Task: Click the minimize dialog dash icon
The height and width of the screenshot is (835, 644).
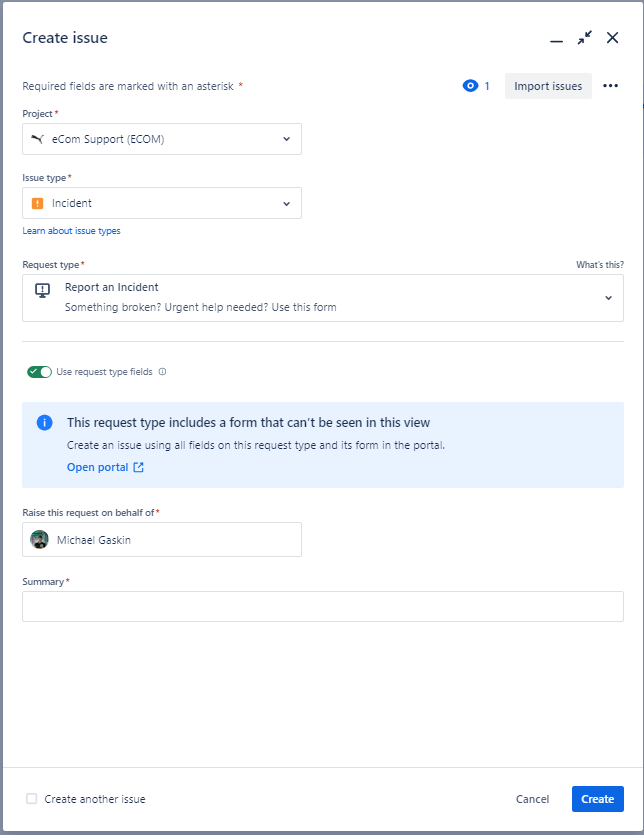Action: click(557, 40)
